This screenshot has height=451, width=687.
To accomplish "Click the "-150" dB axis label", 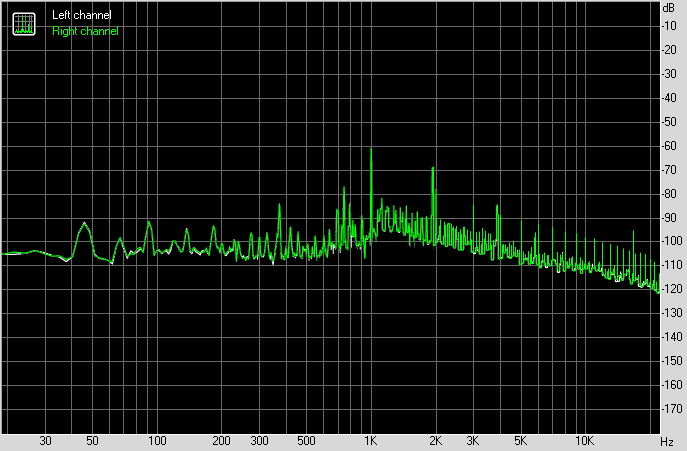I will (x=672, y=361).
